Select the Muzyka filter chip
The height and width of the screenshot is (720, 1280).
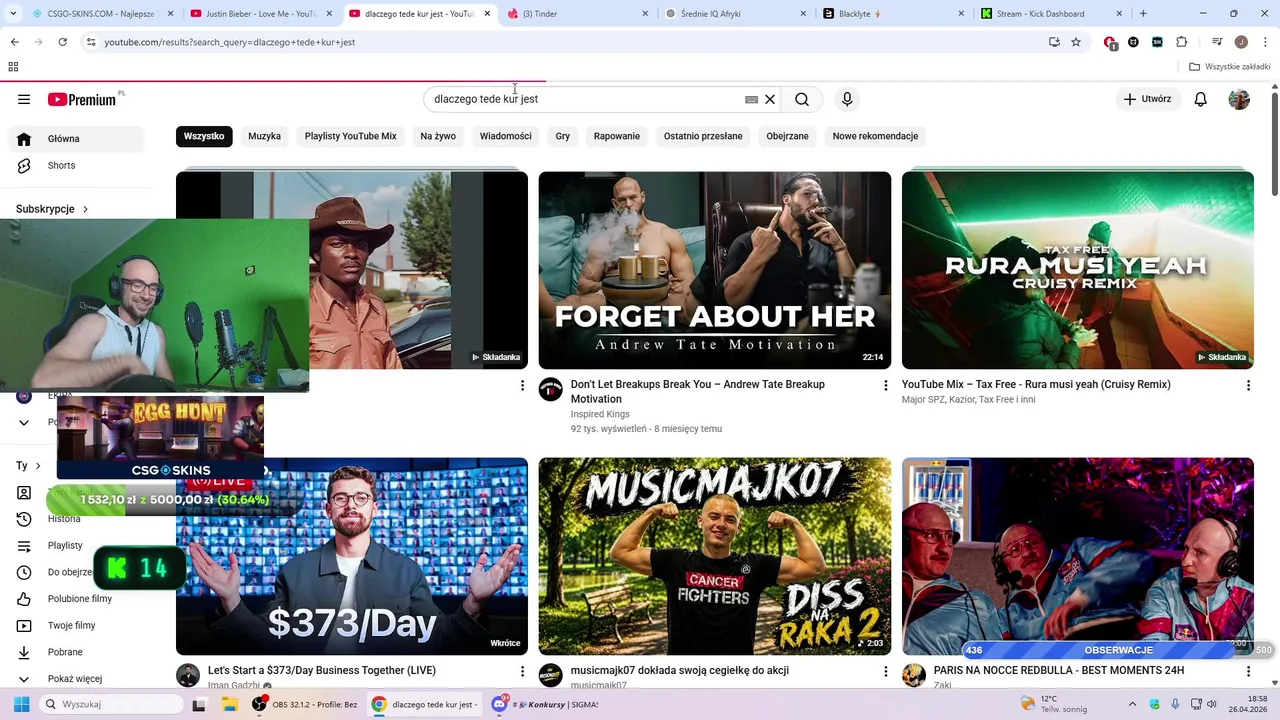(264, 136)
